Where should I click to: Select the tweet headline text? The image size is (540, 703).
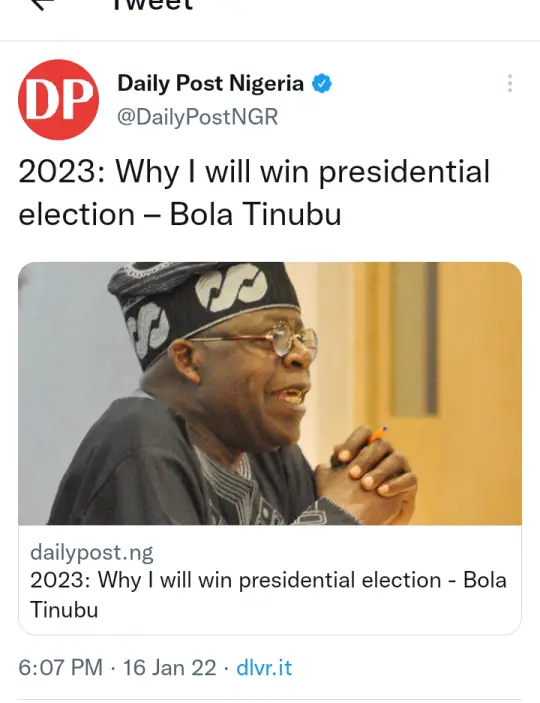254,193
